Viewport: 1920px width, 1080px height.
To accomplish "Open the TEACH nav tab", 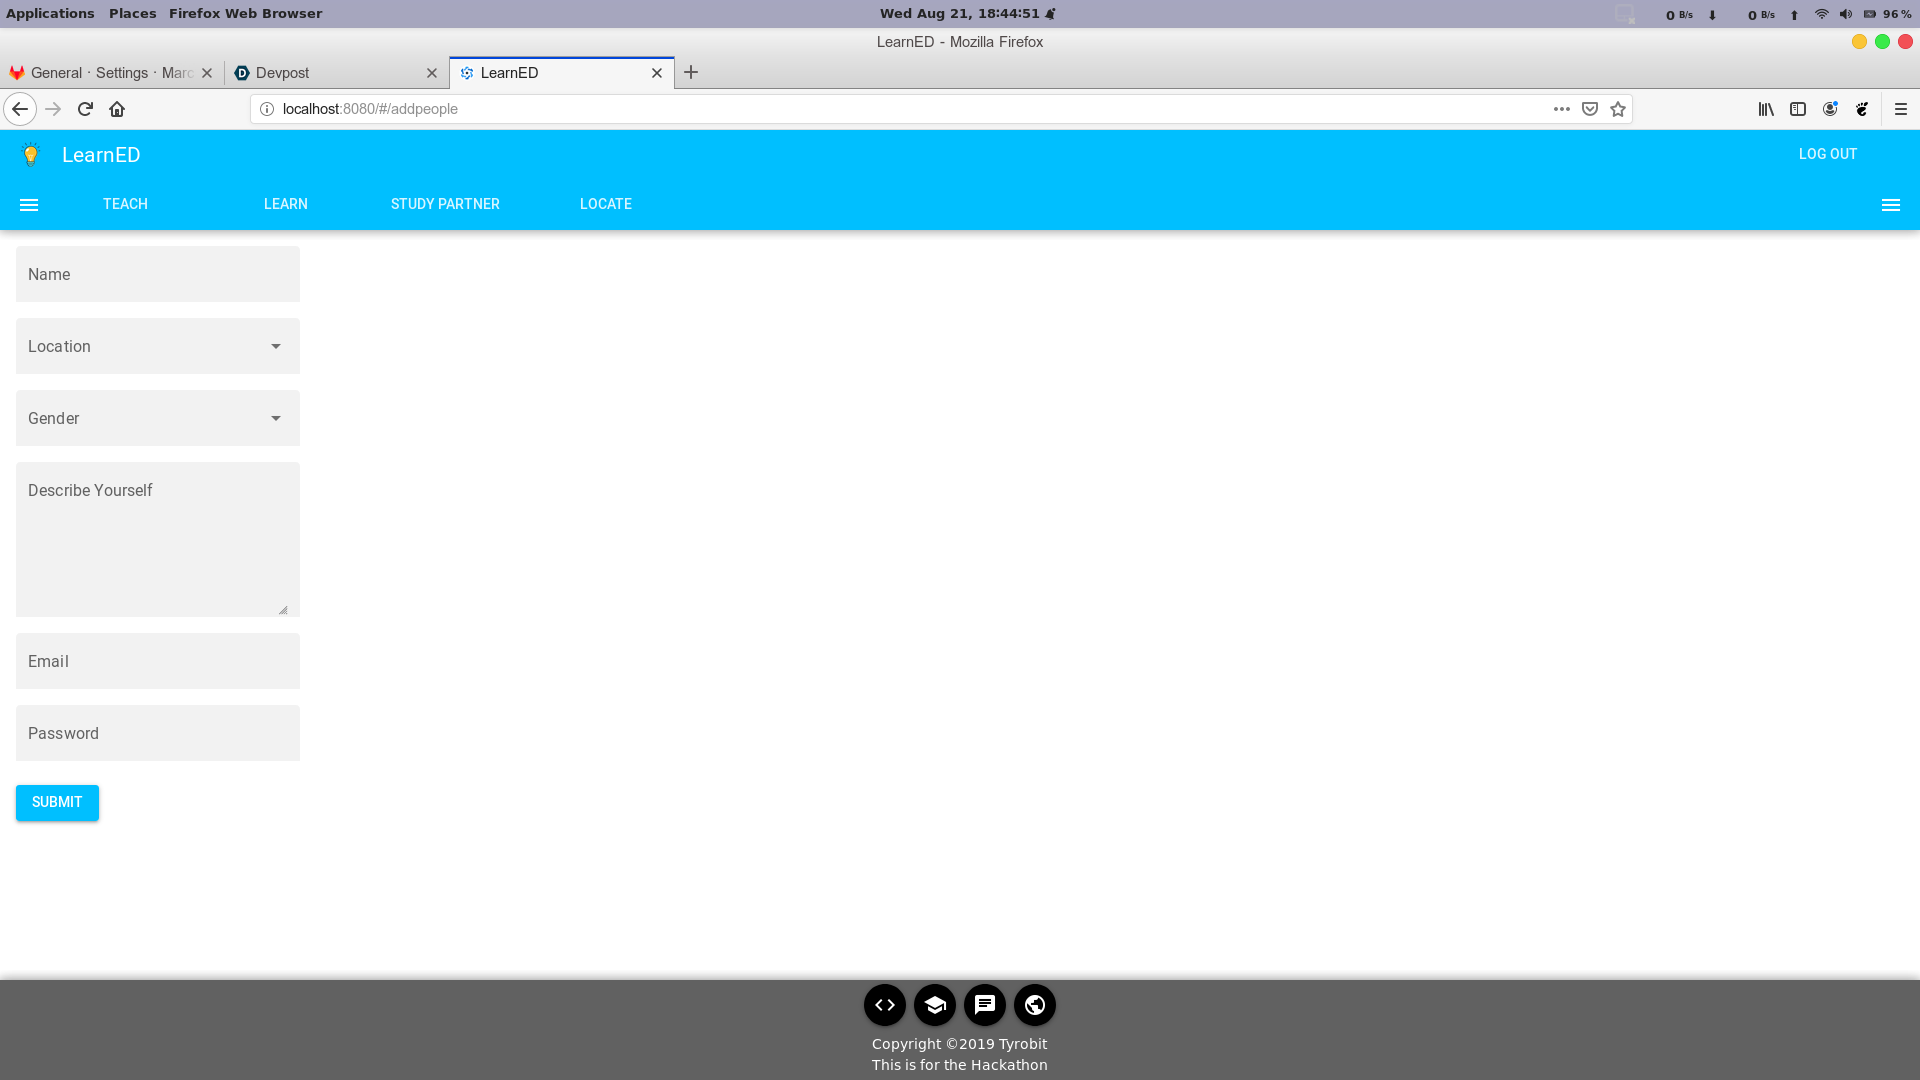I will 125,204.
